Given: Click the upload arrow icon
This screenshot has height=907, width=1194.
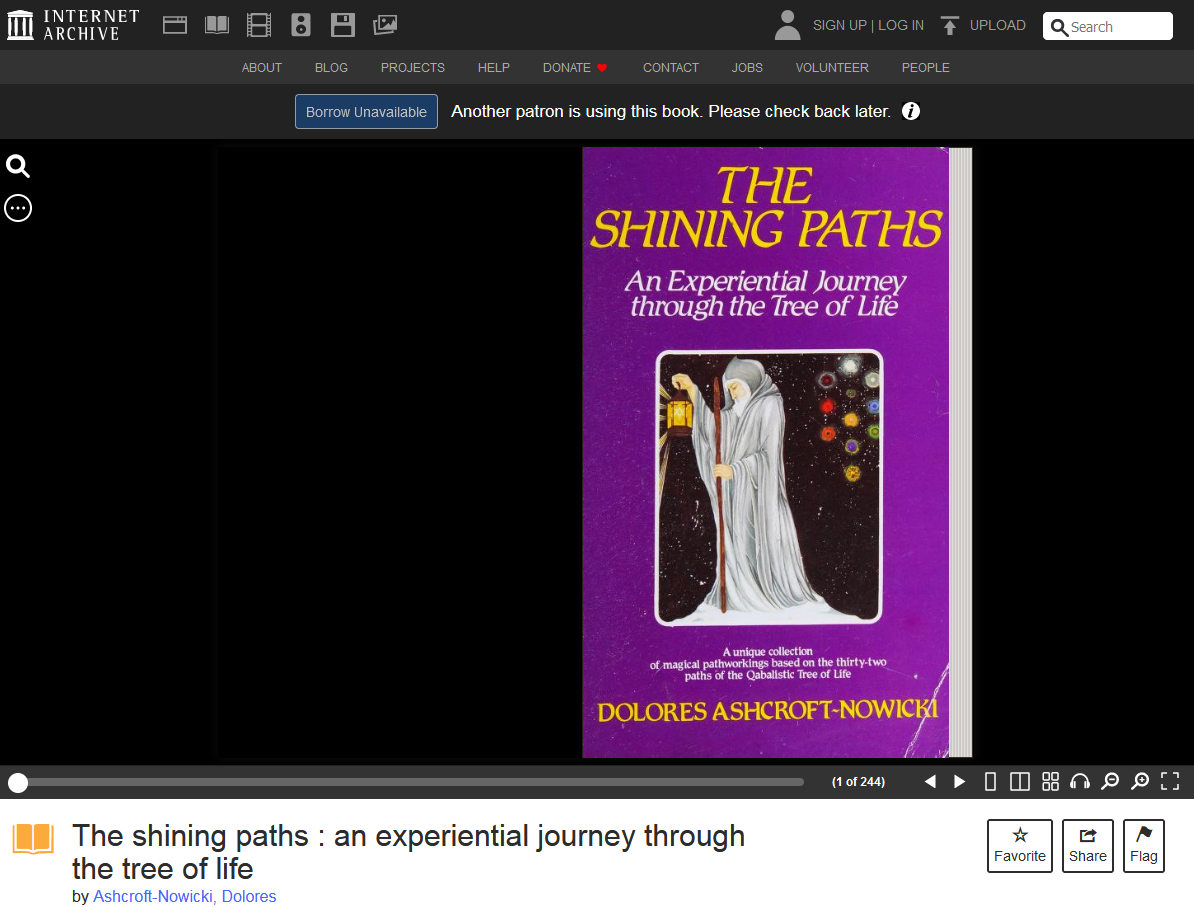Looking at the screenshot, I should (949, 26).
